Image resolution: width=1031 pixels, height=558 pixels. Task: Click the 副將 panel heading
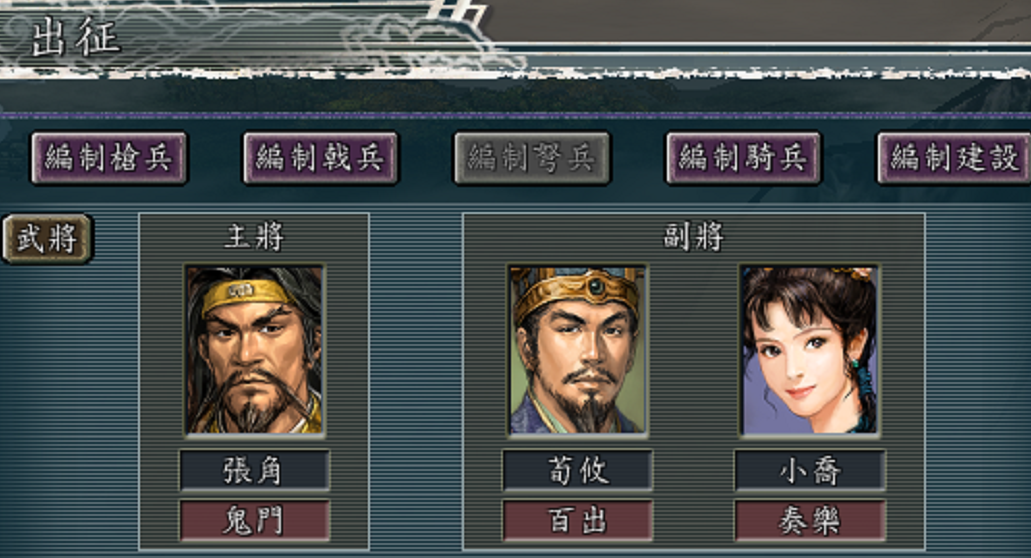[693, 237]
